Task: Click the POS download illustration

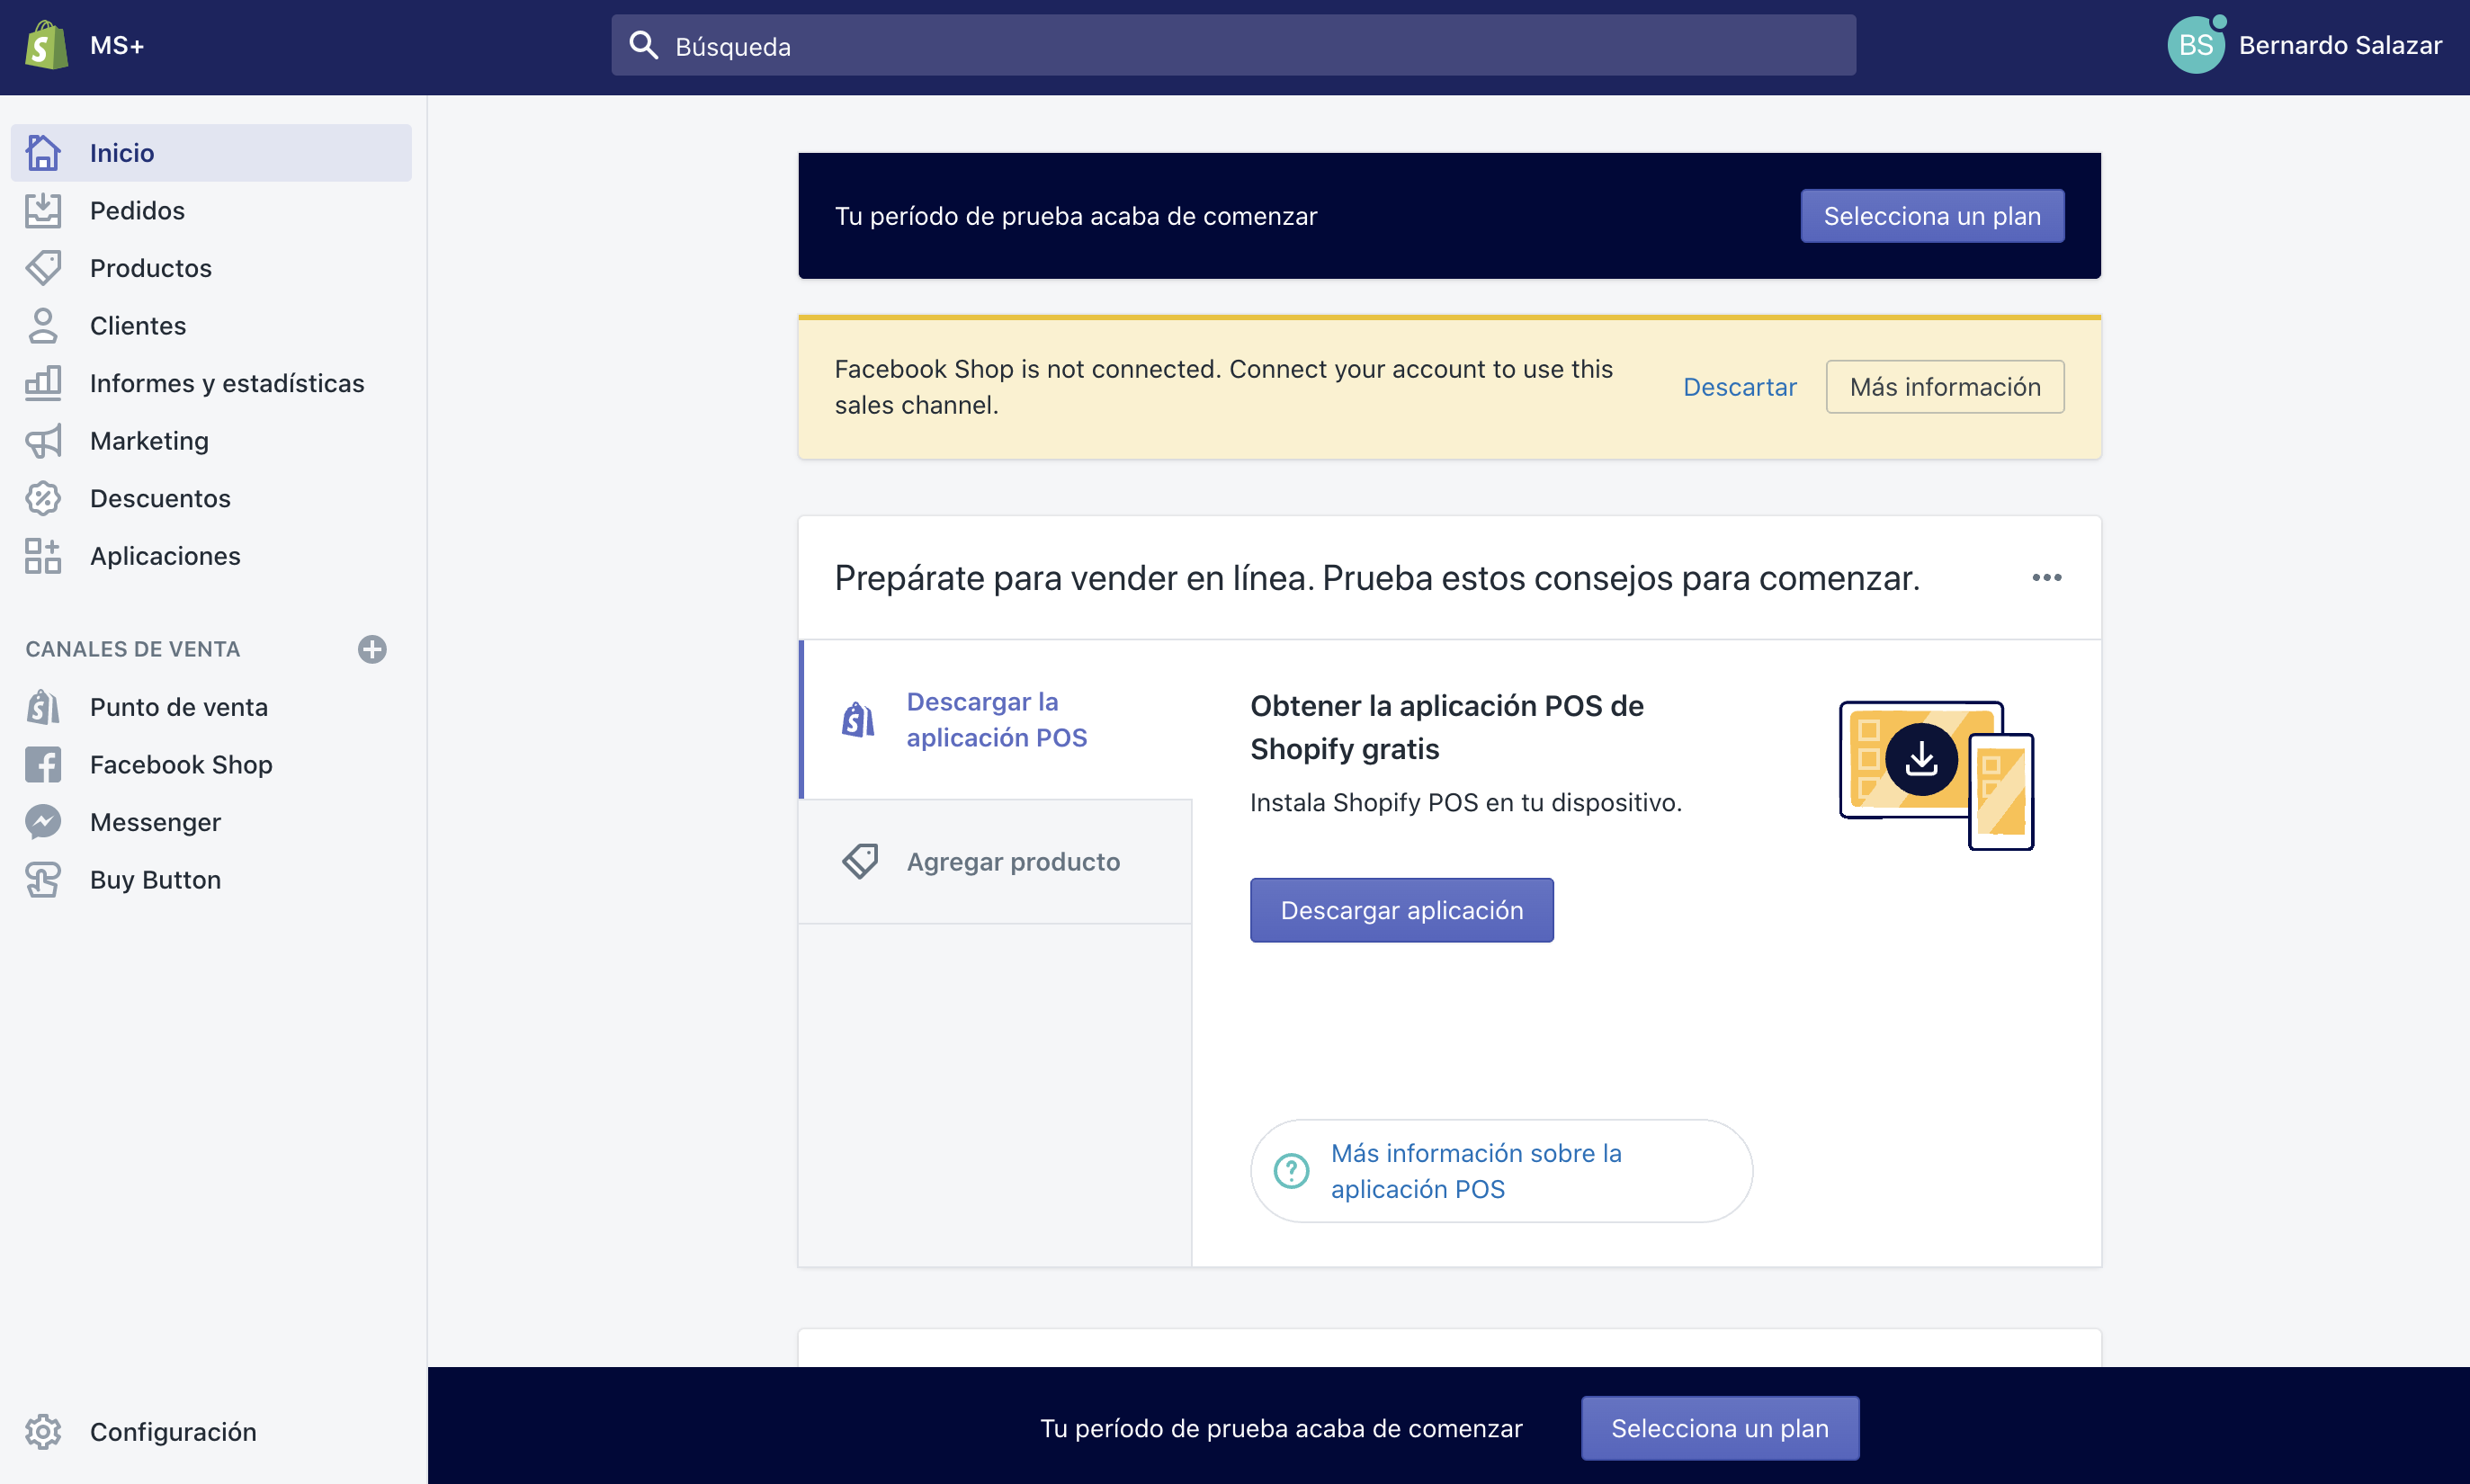Action: (1935, 774)
